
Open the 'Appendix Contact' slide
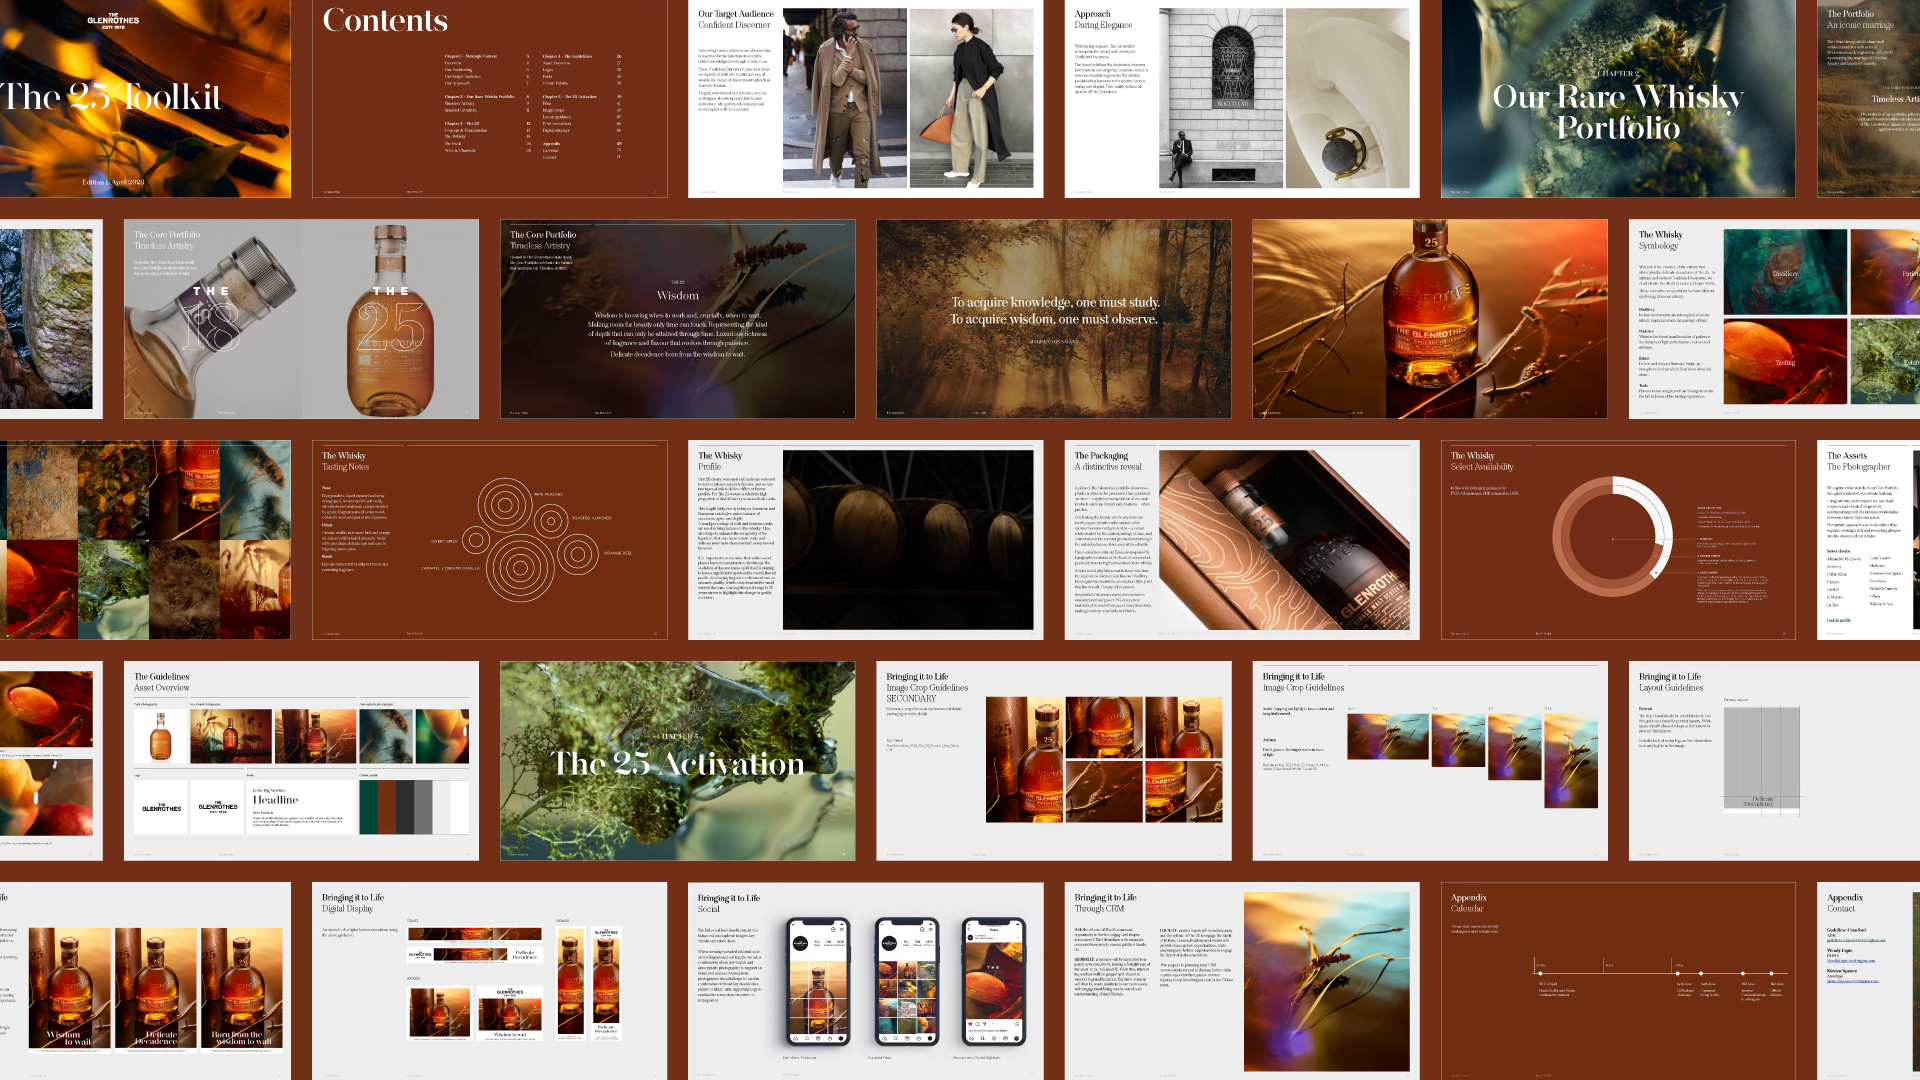[x=1868, y=981]
